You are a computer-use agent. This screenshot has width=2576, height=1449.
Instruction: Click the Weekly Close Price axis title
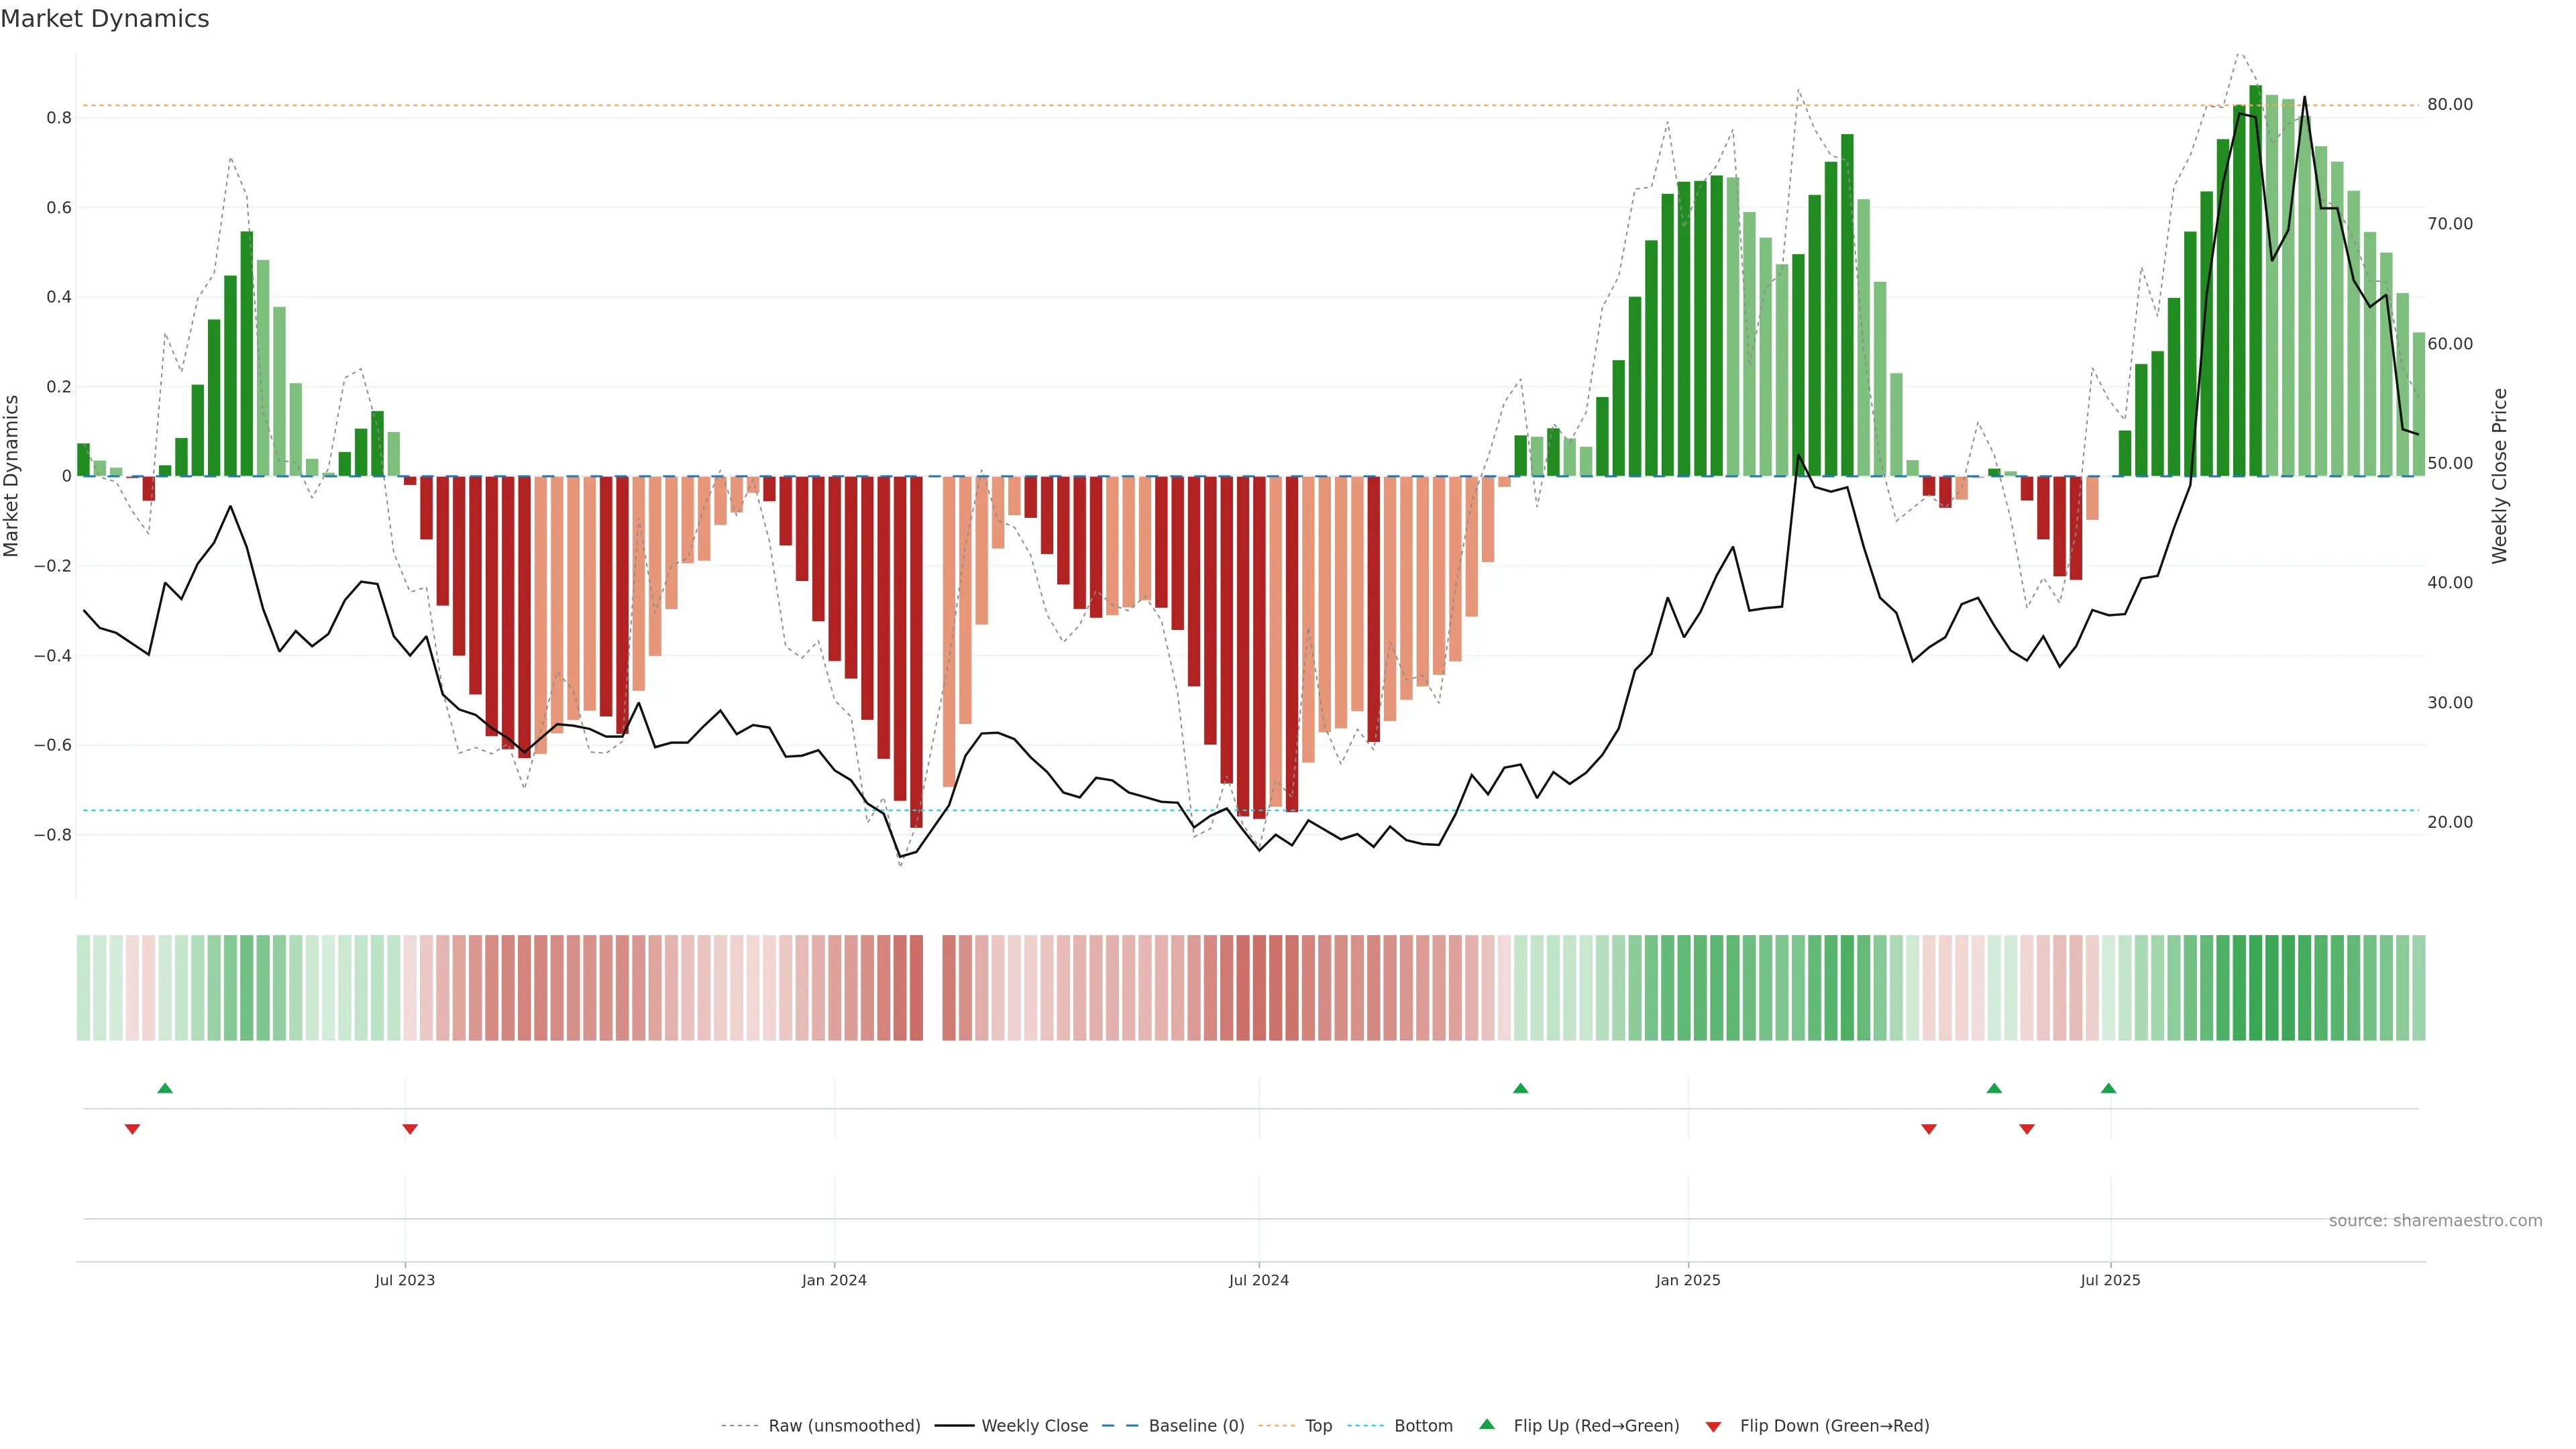click(x=2500, y=476)
